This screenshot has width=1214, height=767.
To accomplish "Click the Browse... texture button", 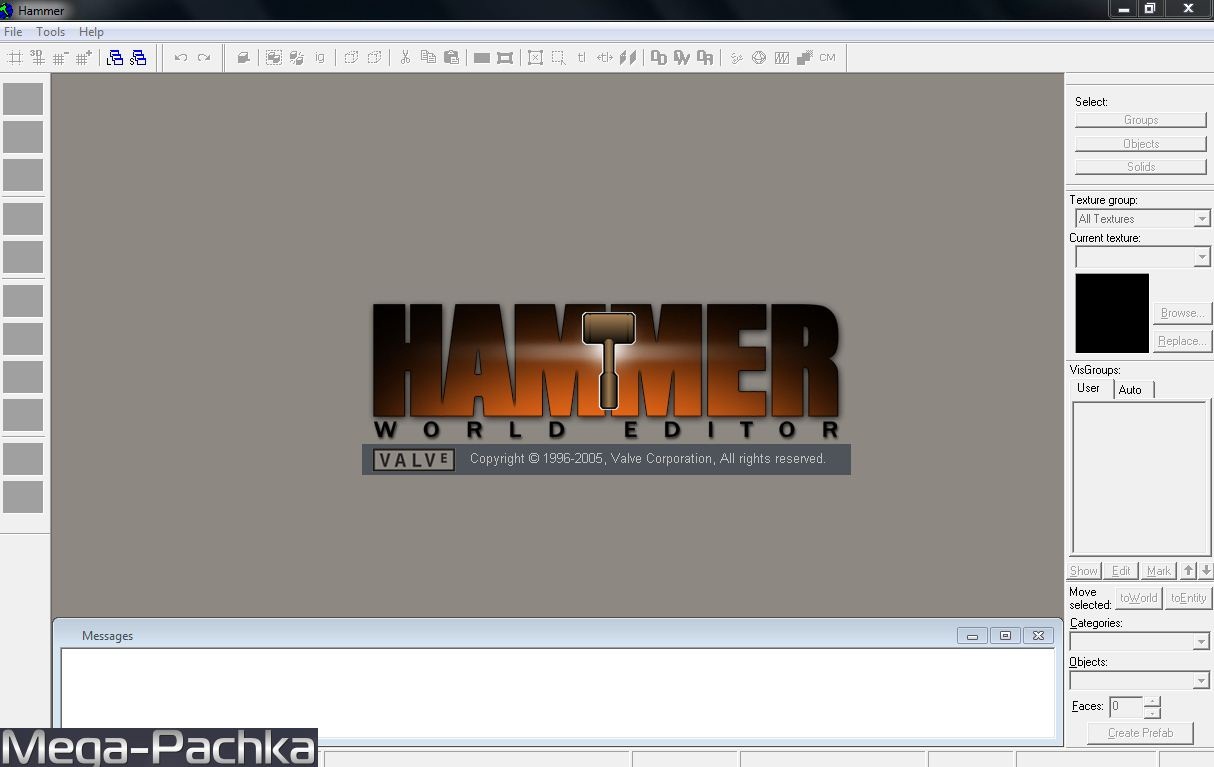I will [x=1182, y=313].
